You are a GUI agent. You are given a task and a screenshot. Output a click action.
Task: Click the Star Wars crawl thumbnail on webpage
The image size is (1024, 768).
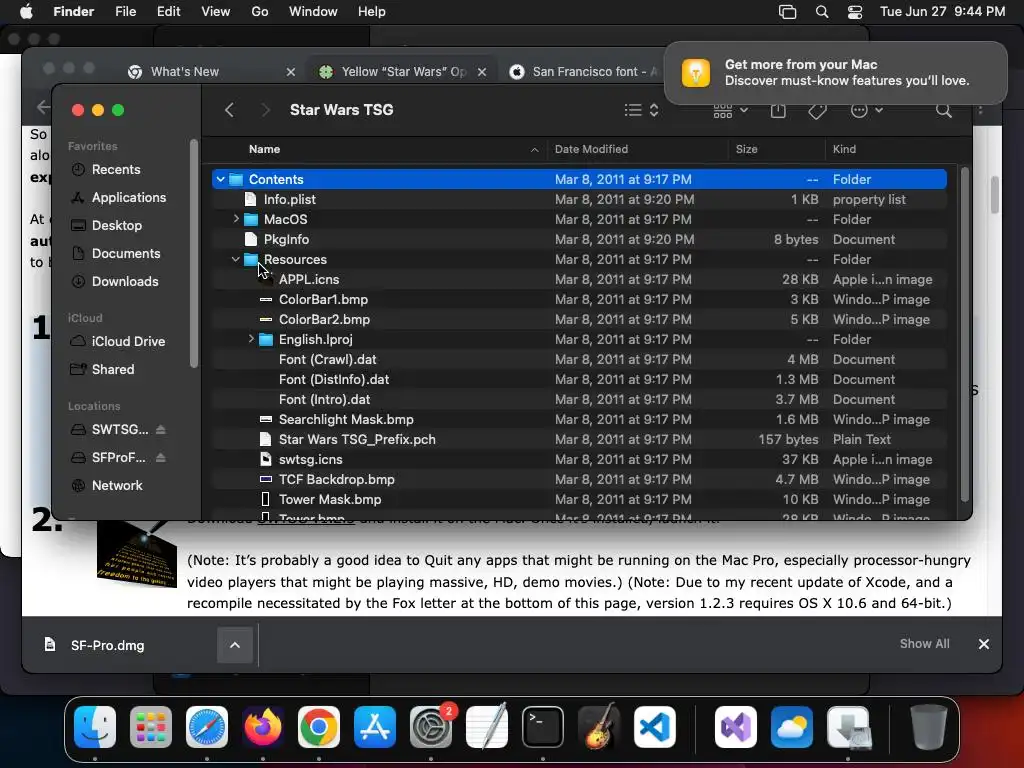coord(137,554)
